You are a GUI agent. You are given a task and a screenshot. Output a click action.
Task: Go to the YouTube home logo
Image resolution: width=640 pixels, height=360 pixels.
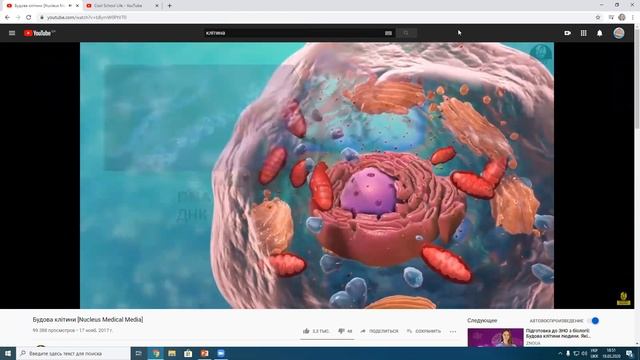[x=39, y=33]
